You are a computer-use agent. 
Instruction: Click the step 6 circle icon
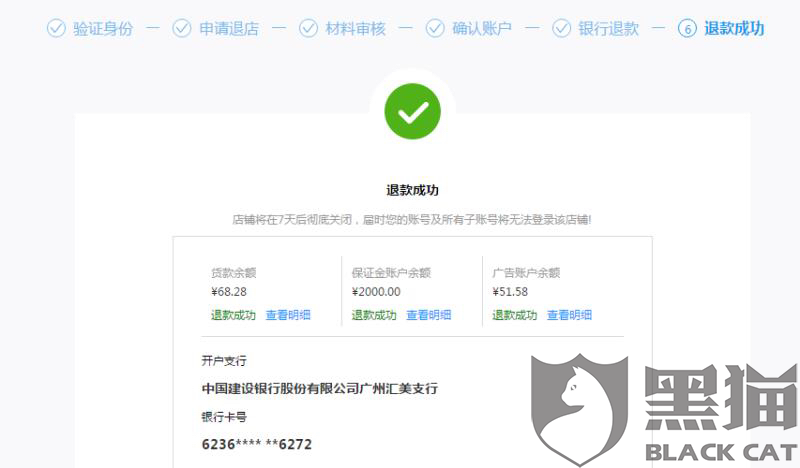[x=687, y=28]
